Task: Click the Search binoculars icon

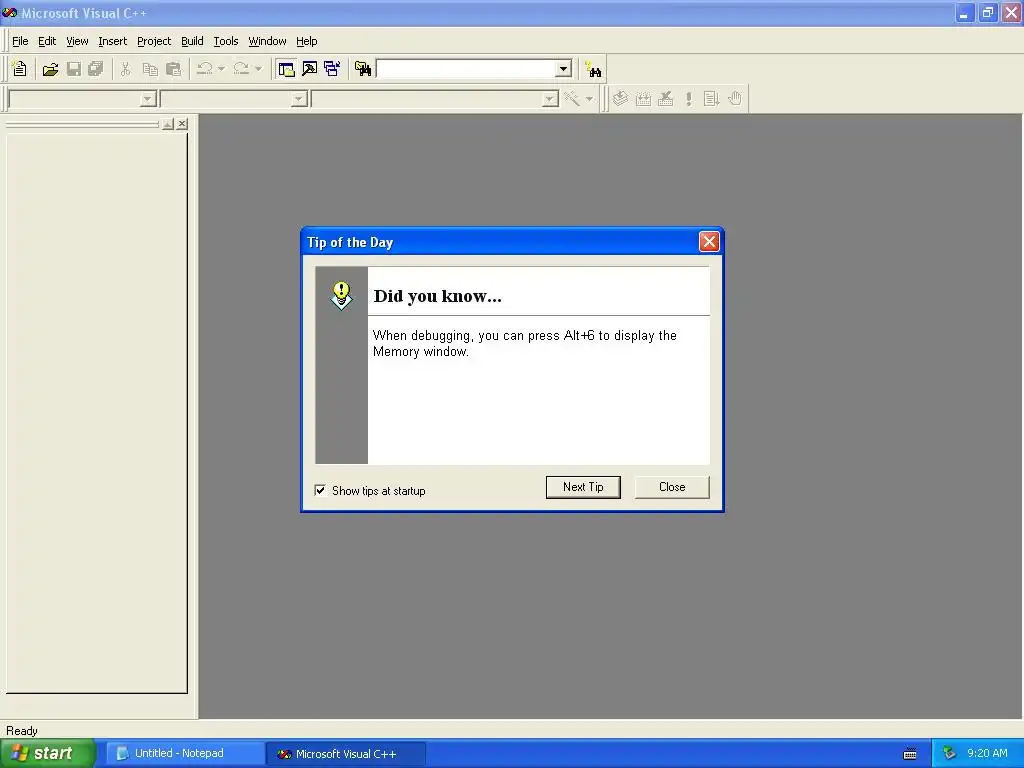Action: click(593, 69)
